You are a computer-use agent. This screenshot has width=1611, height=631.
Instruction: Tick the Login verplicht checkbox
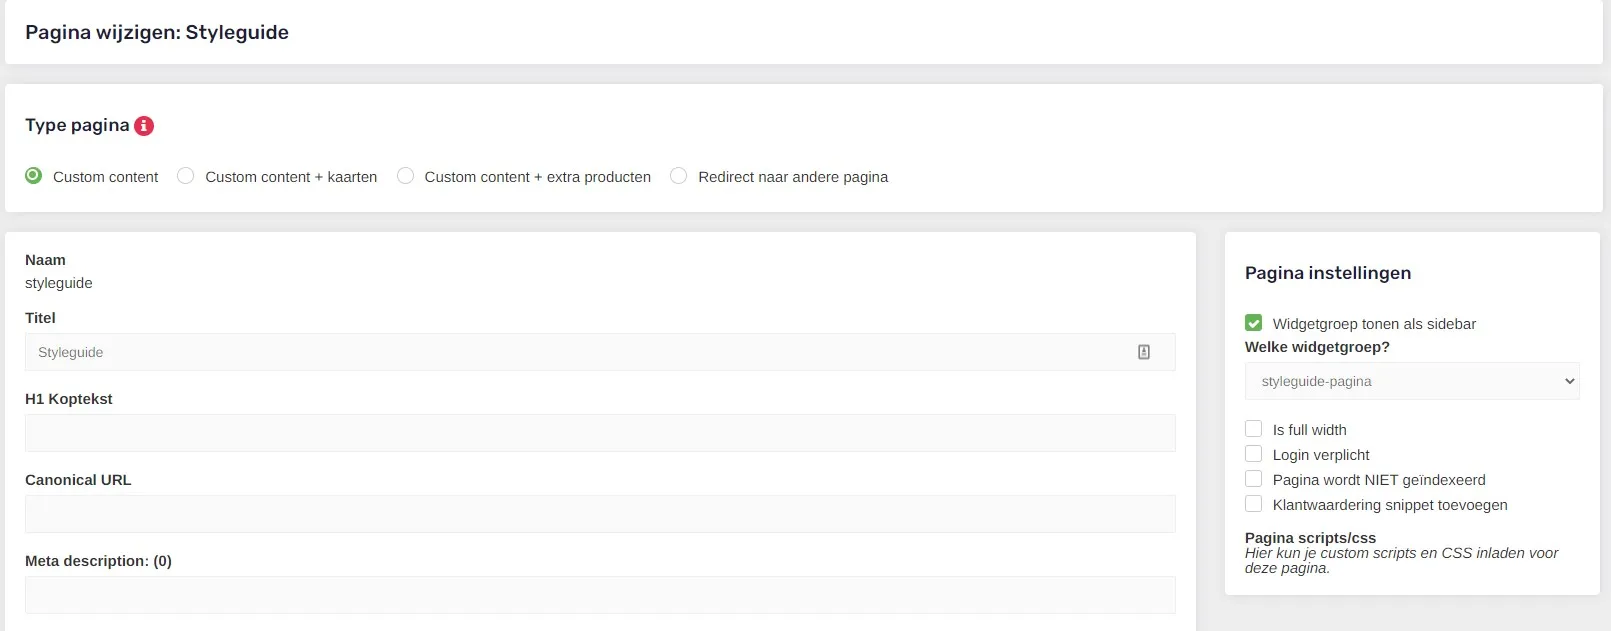1253,454
